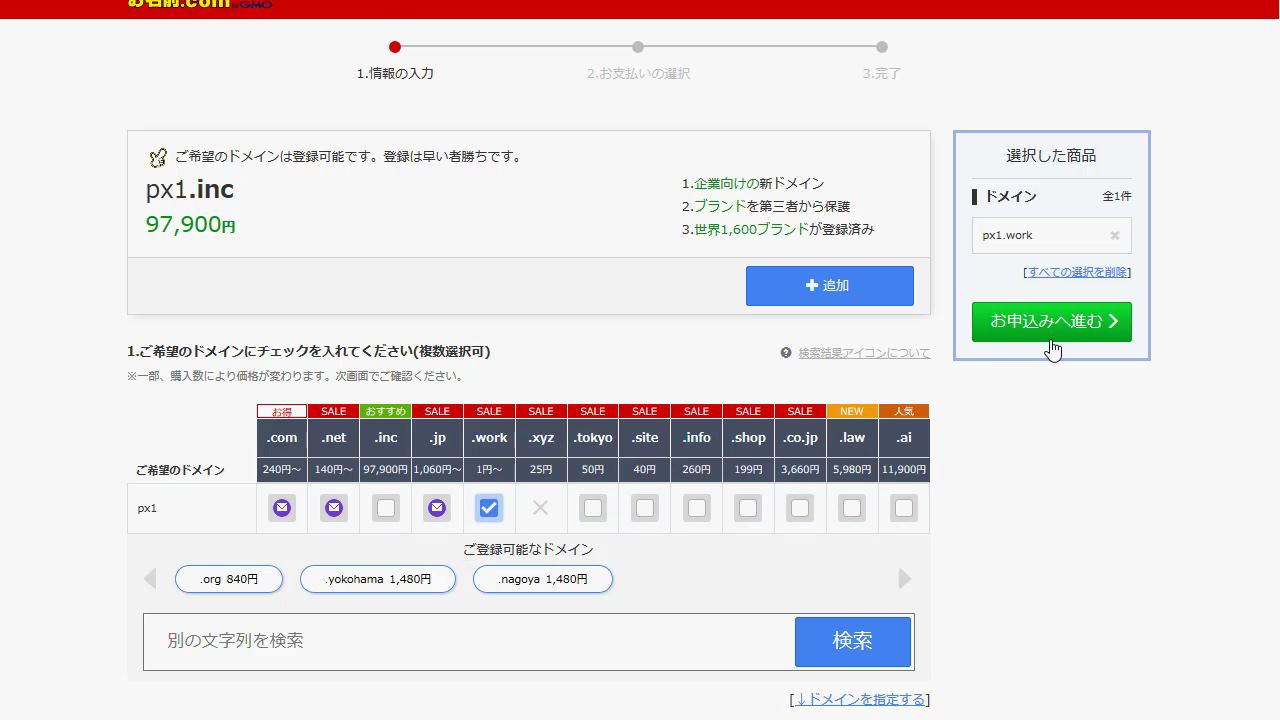Remove px1.work from selected items

click(1114, 236)
